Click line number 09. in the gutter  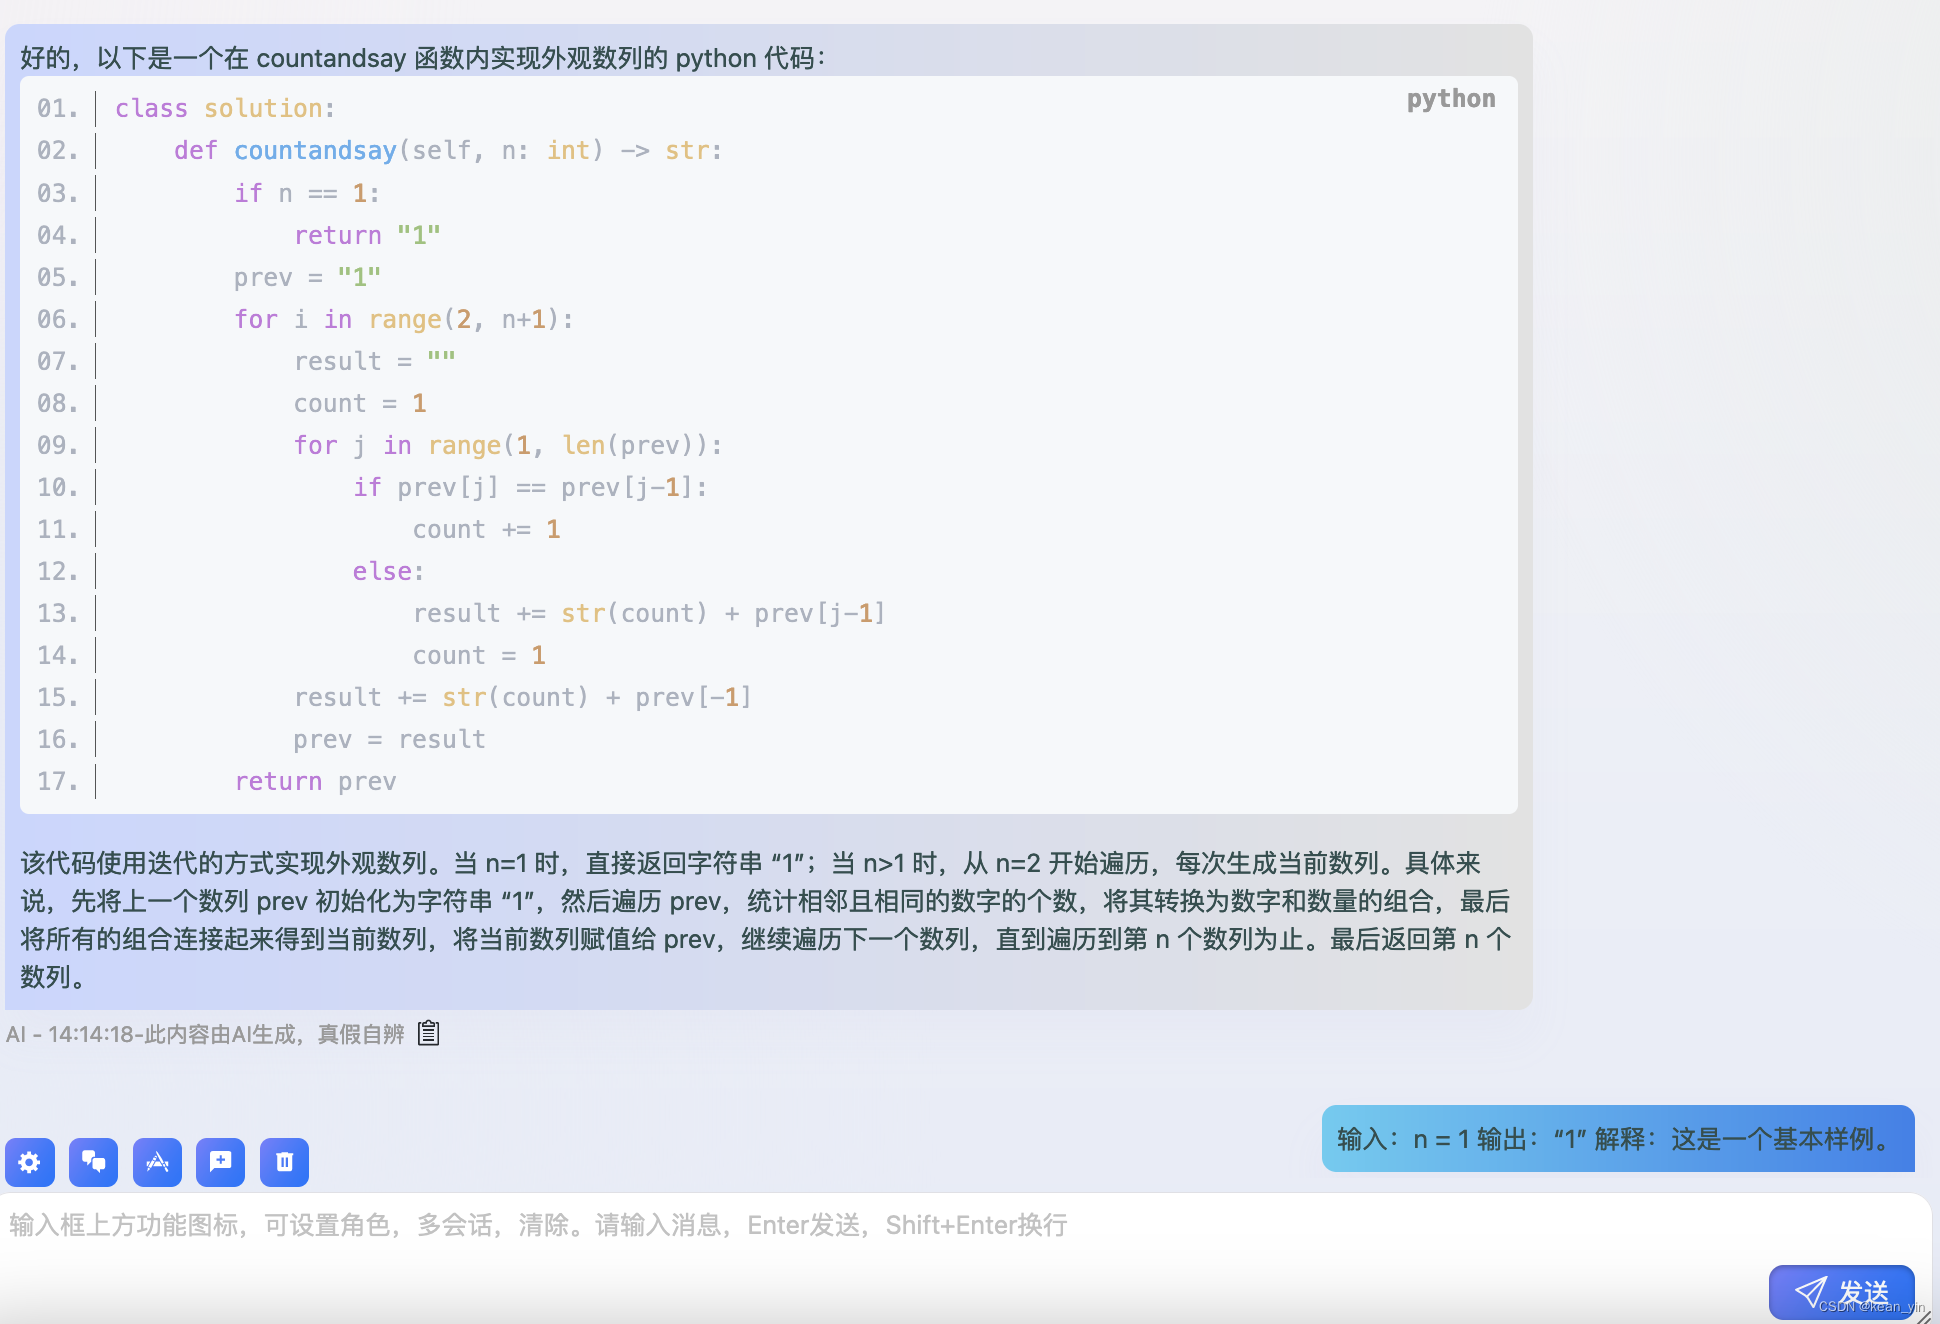pos(57,445)
